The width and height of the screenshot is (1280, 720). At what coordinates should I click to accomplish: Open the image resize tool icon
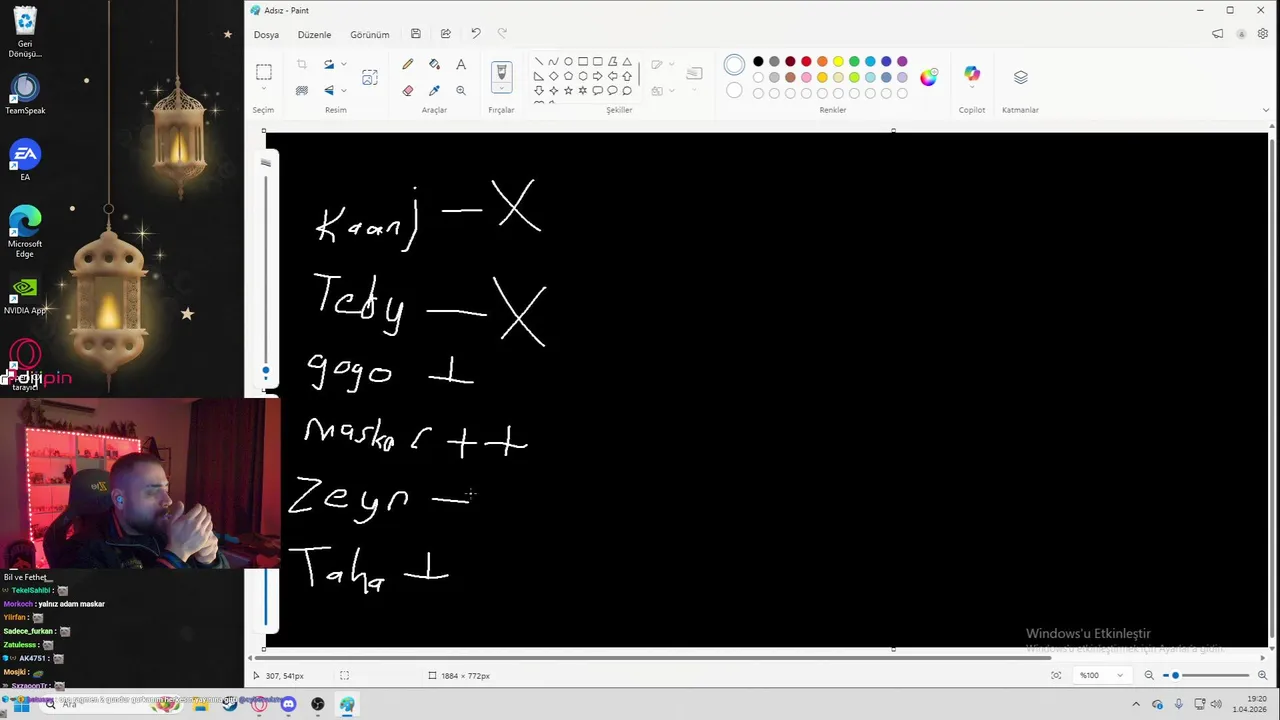click(370, 77)
